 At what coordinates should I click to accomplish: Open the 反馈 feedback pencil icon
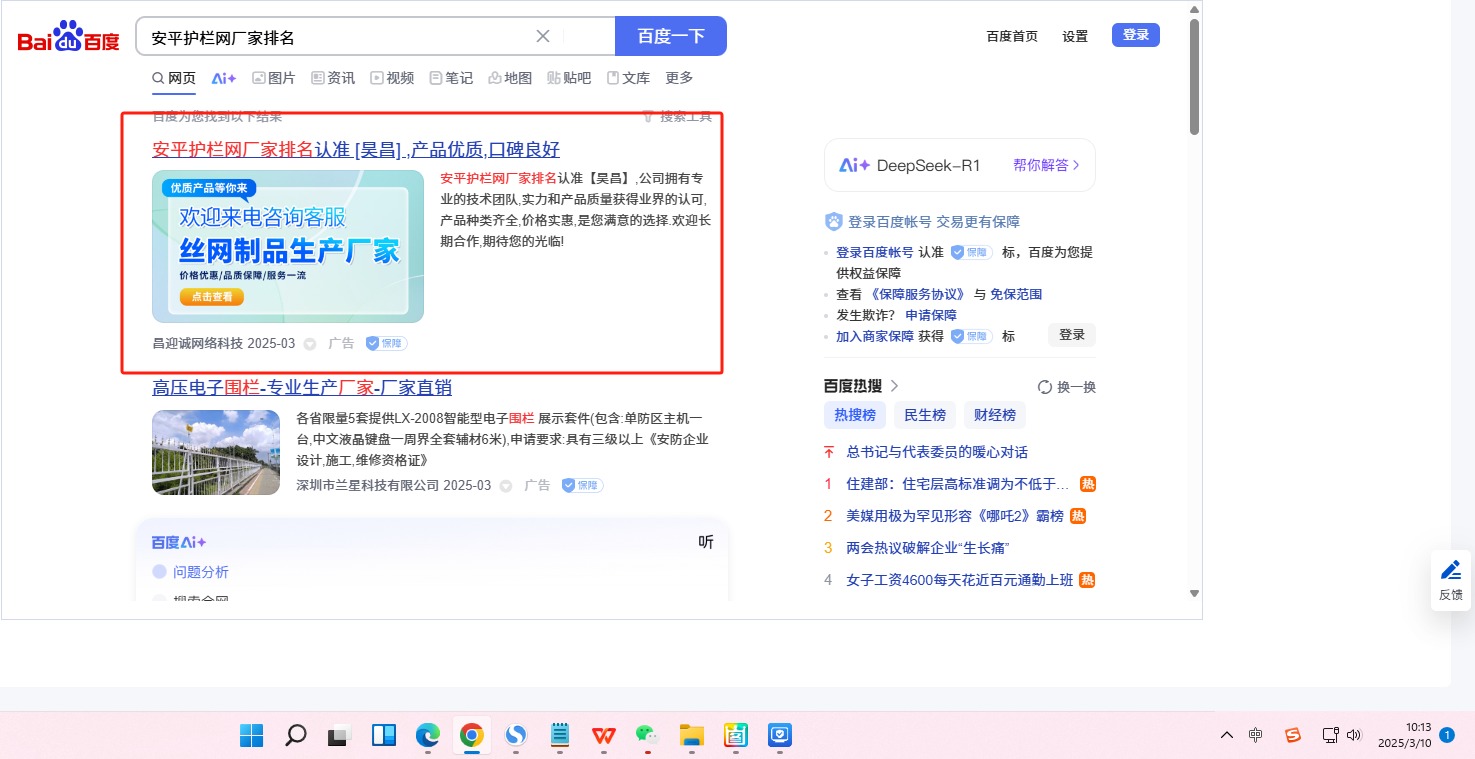tap(1450, 571)
